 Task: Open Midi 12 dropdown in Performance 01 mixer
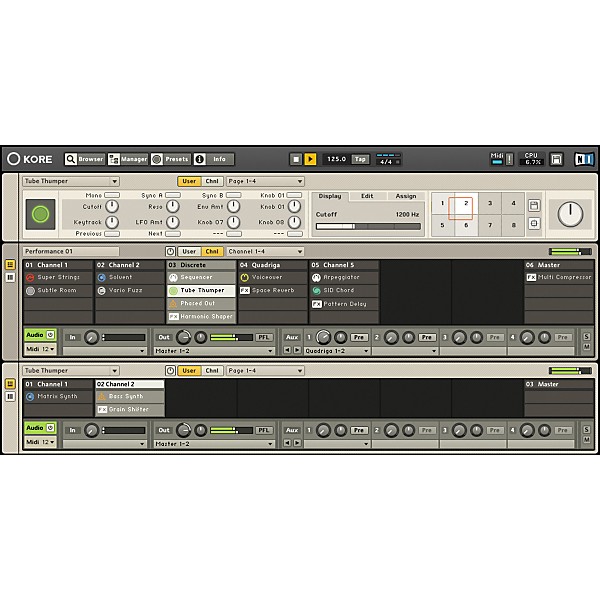click(x=40, y=349)
